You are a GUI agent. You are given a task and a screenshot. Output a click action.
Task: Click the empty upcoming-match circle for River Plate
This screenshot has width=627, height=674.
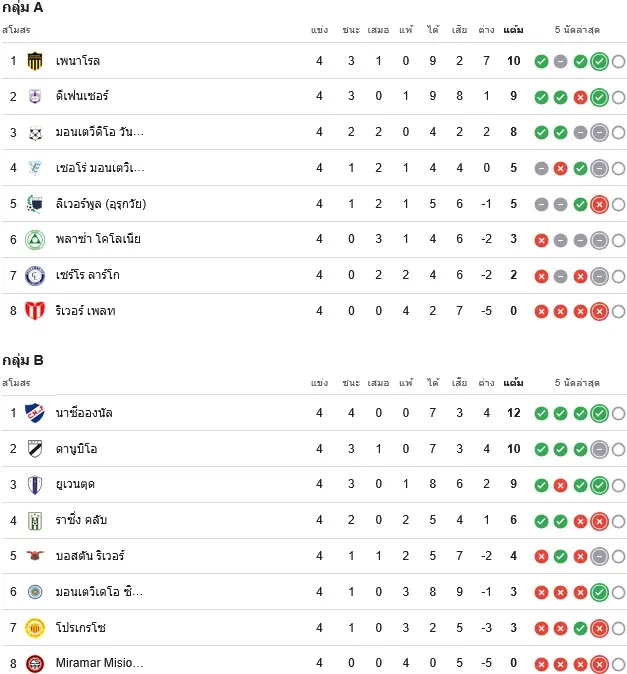tap(618, 312)
